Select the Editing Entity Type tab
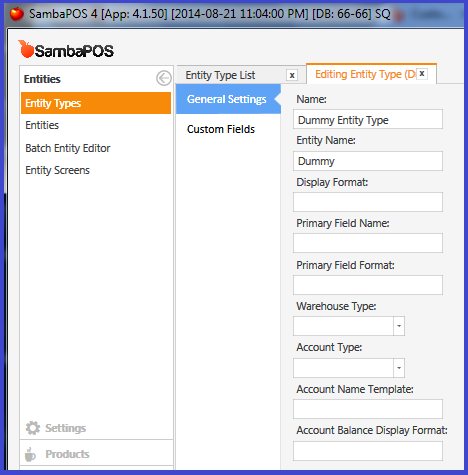Screen dimensions: 468x475 click(365, 74)
